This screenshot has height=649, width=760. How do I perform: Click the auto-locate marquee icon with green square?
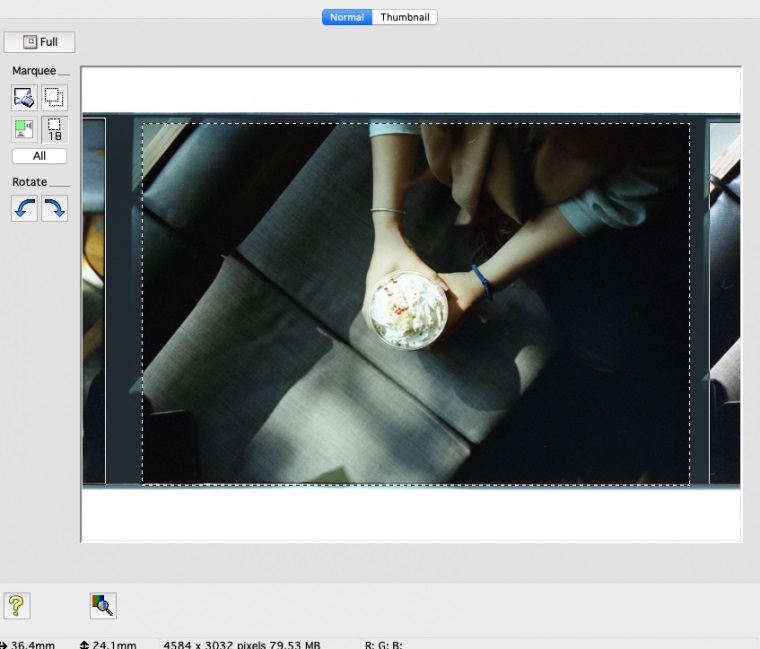click(25, 129)
